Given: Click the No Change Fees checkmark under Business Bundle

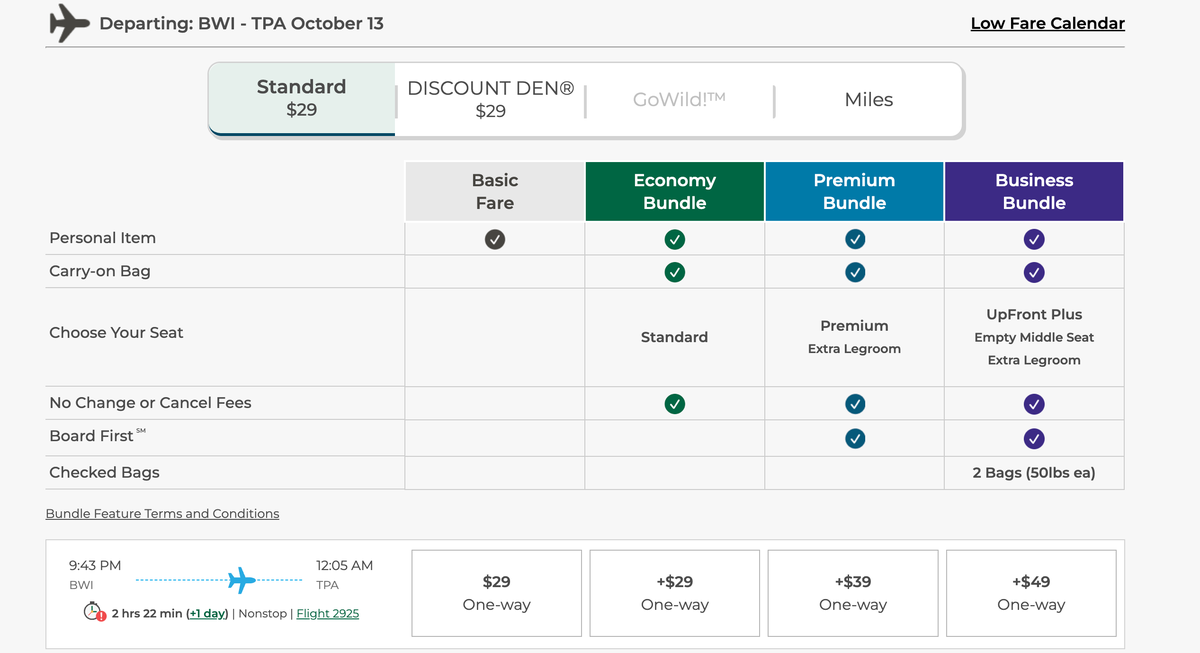Looking at the screenshot, I should (1033, 404).
